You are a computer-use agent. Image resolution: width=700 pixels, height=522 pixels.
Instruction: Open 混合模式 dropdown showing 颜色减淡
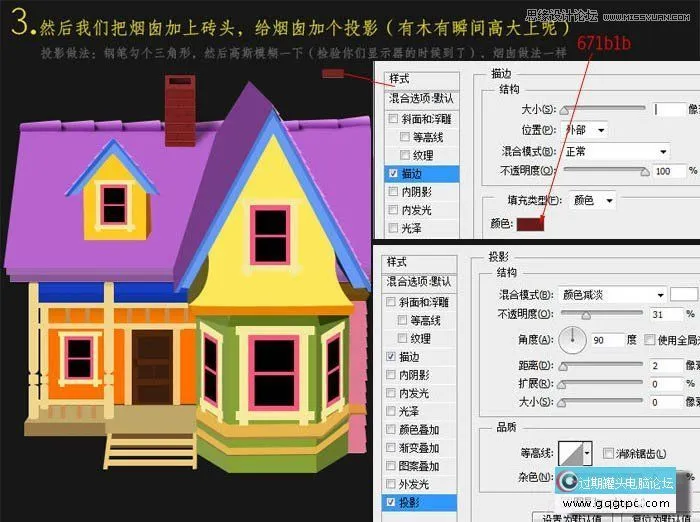[x=612, y=295]
